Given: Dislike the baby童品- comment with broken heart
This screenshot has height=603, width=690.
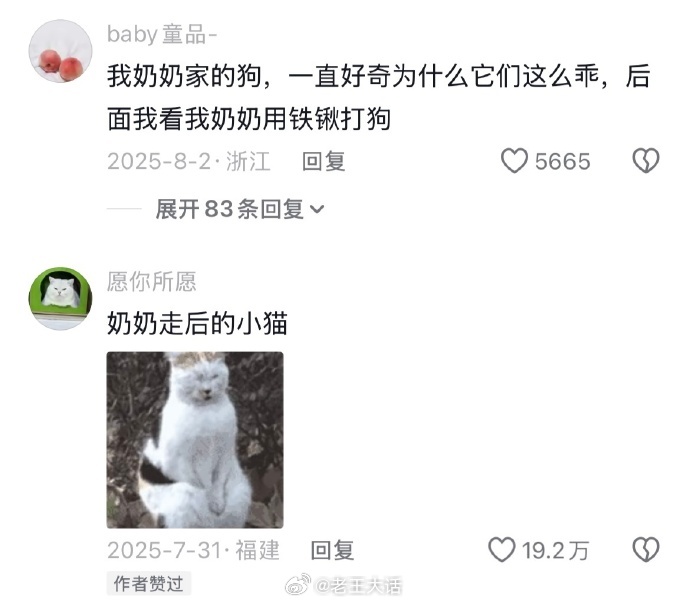Looking at the screenshot, I should click(x=646, y=161).
